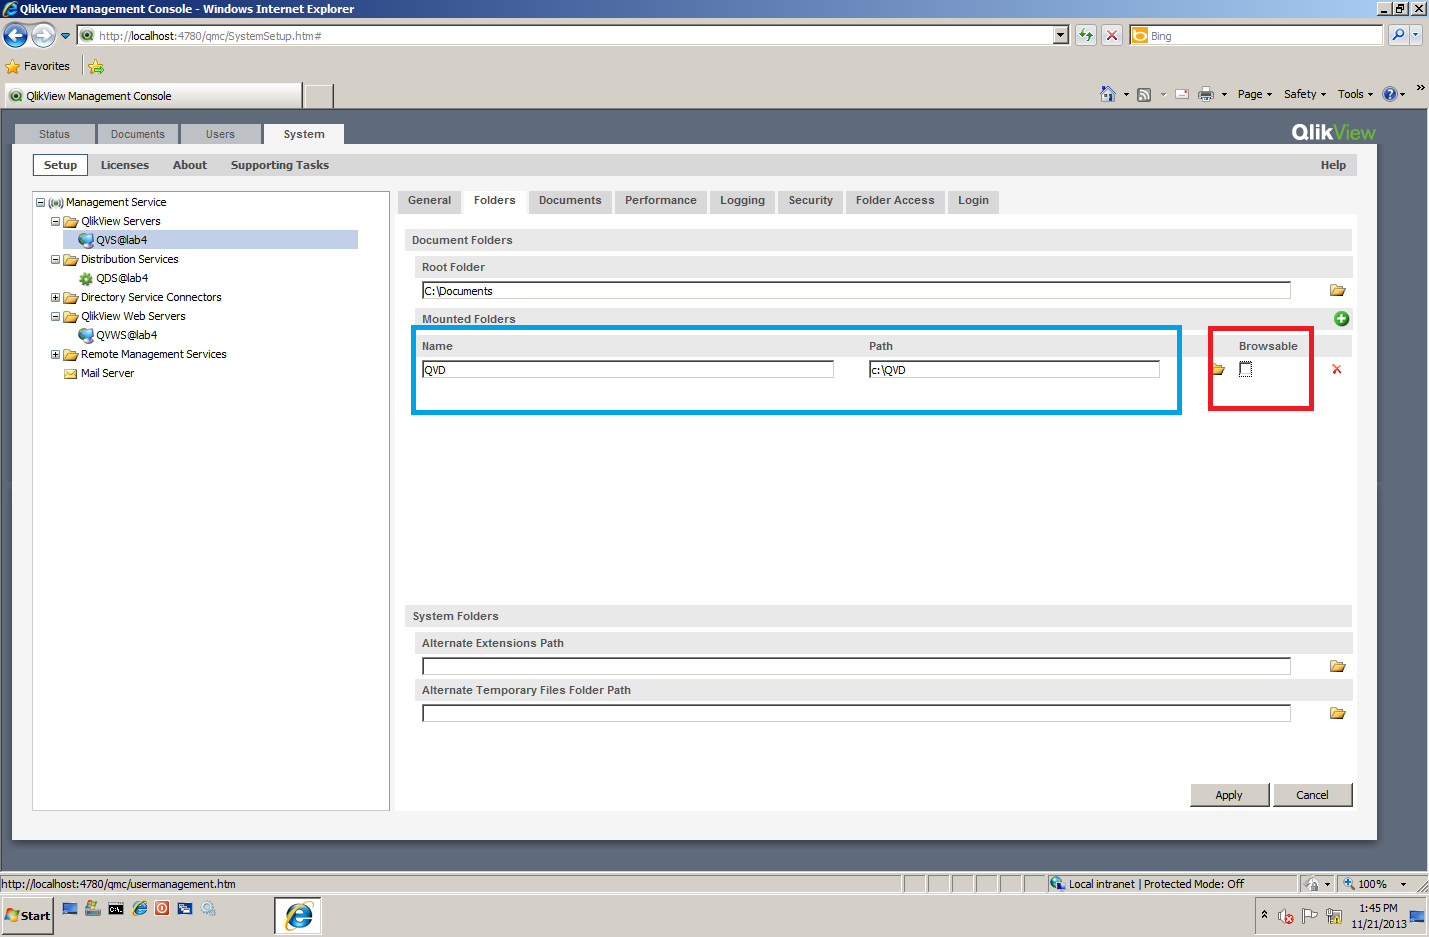
Task: Expand the Directory Service Connectors node
Action: click(x=56, y=297)
